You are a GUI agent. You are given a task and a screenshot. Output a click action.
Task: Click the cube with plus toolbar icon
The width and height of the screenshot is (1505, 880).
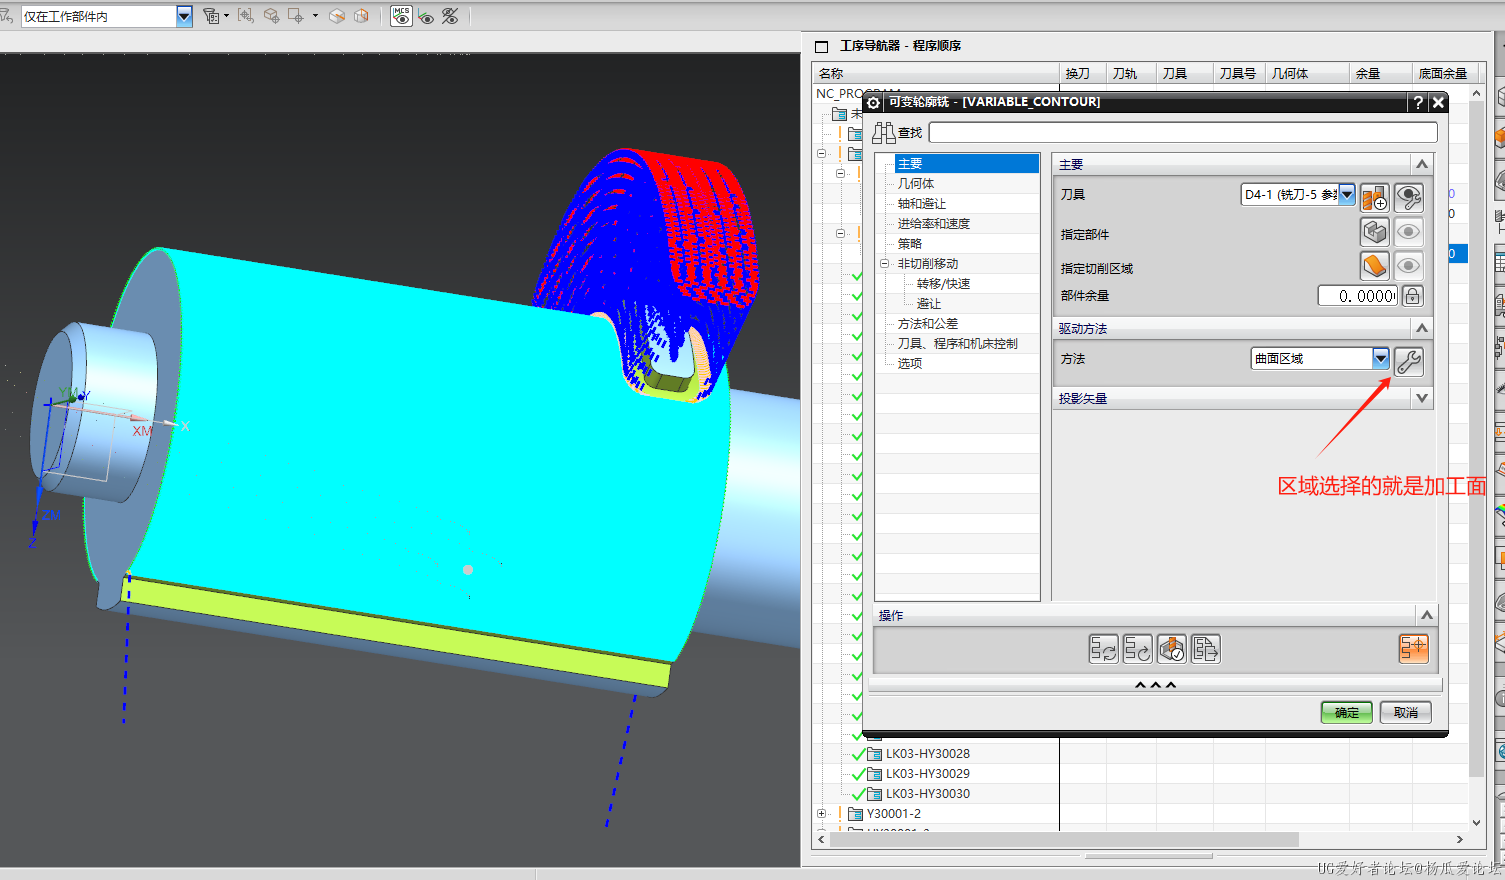pos(271,16)
